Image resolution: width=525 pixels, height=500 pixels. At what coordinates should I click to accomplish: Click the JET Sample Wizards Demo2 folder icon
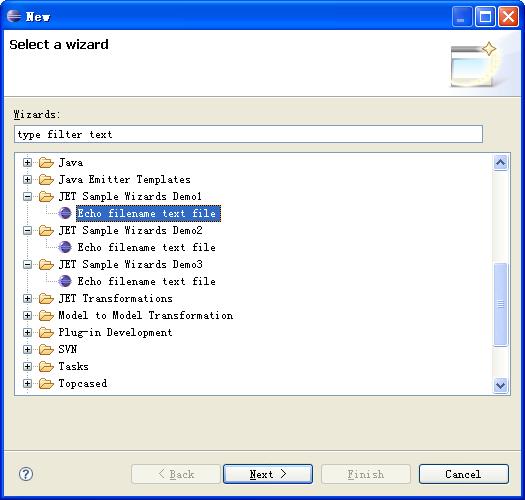click(46, 230)
